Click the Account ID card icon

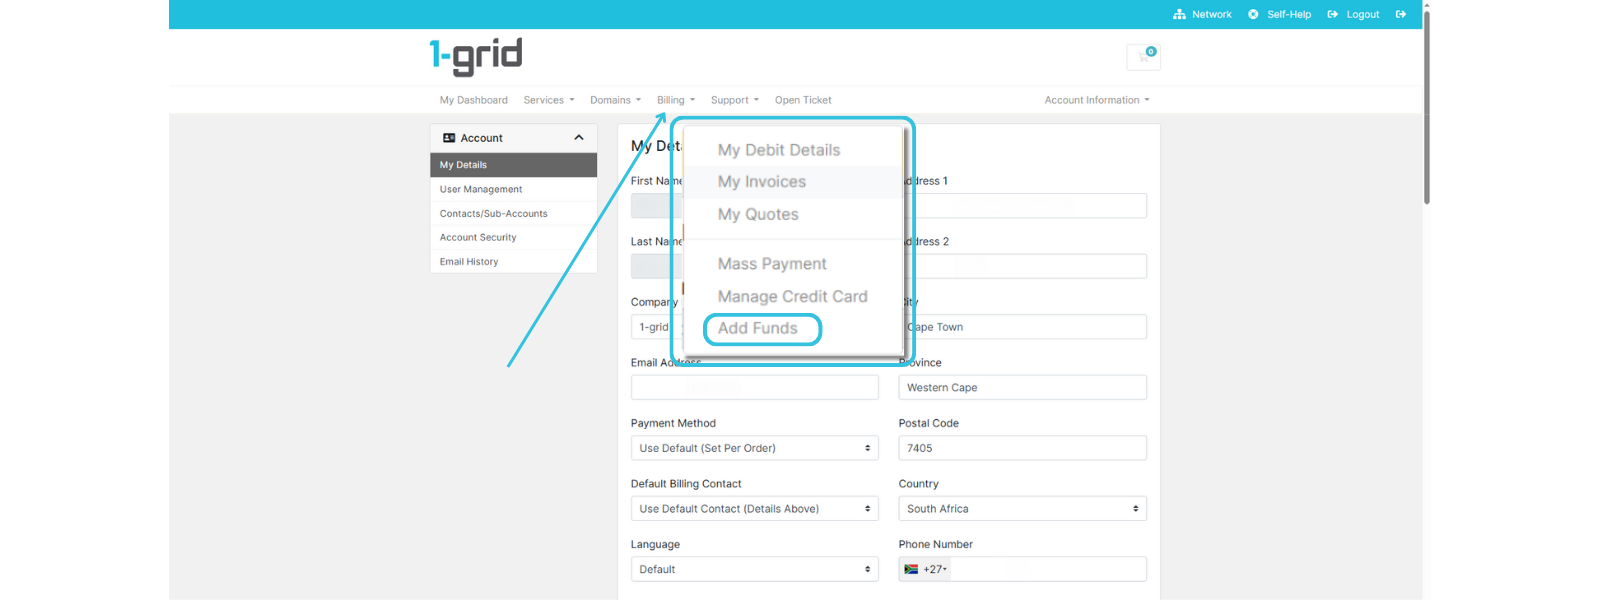click(449, 138)
